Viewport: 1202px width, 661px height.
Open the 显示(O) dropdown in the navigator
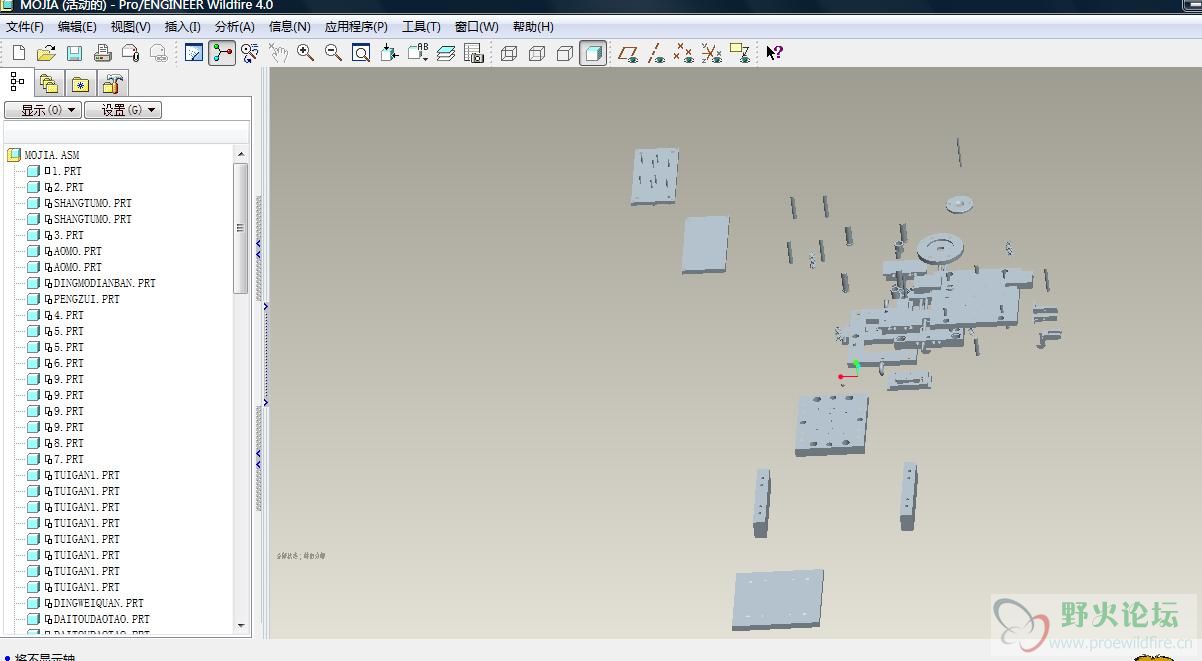pyautogui.click(x=43, y=110)
